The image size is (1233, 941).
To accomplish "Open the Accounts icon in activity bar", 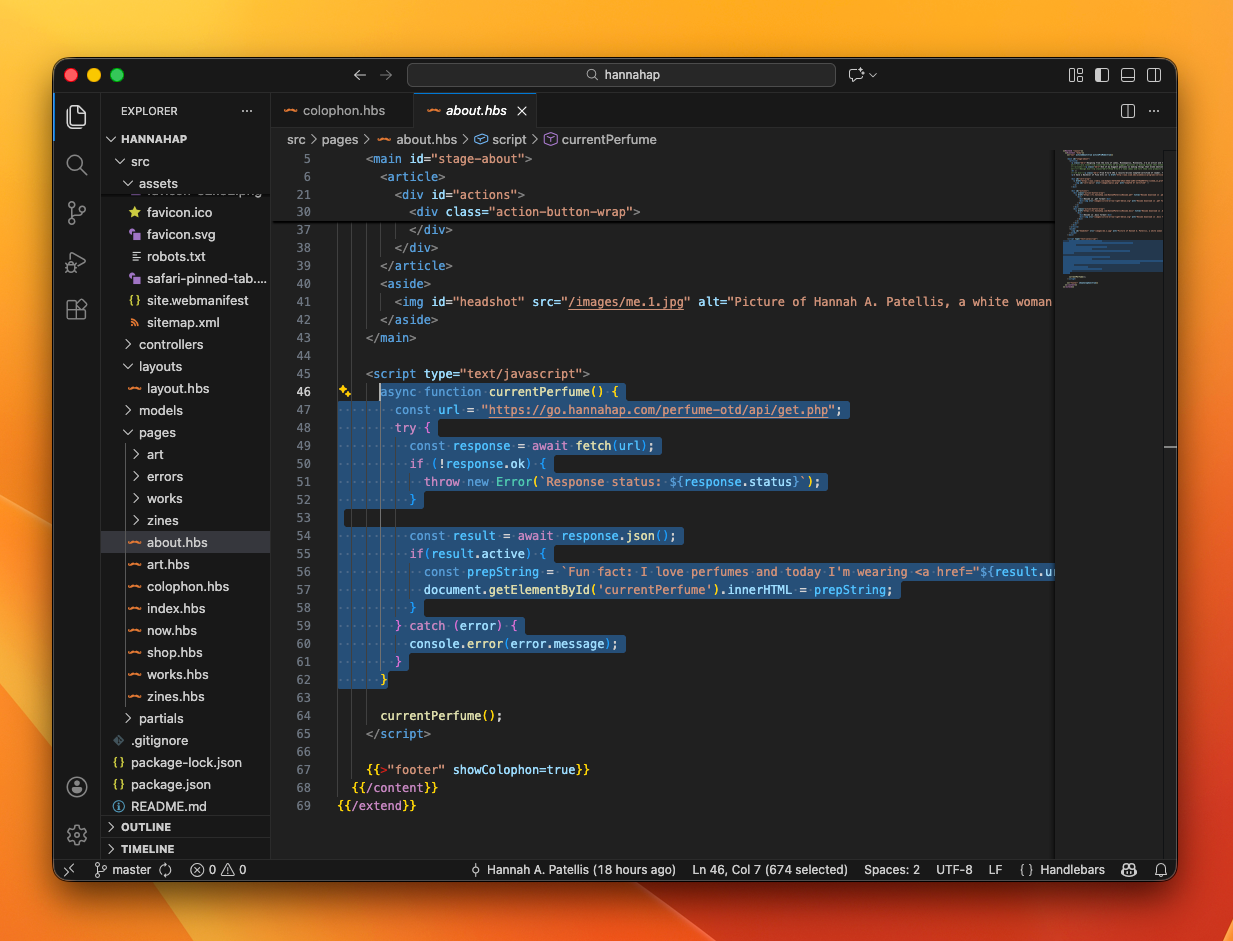I will coord(77,787).
